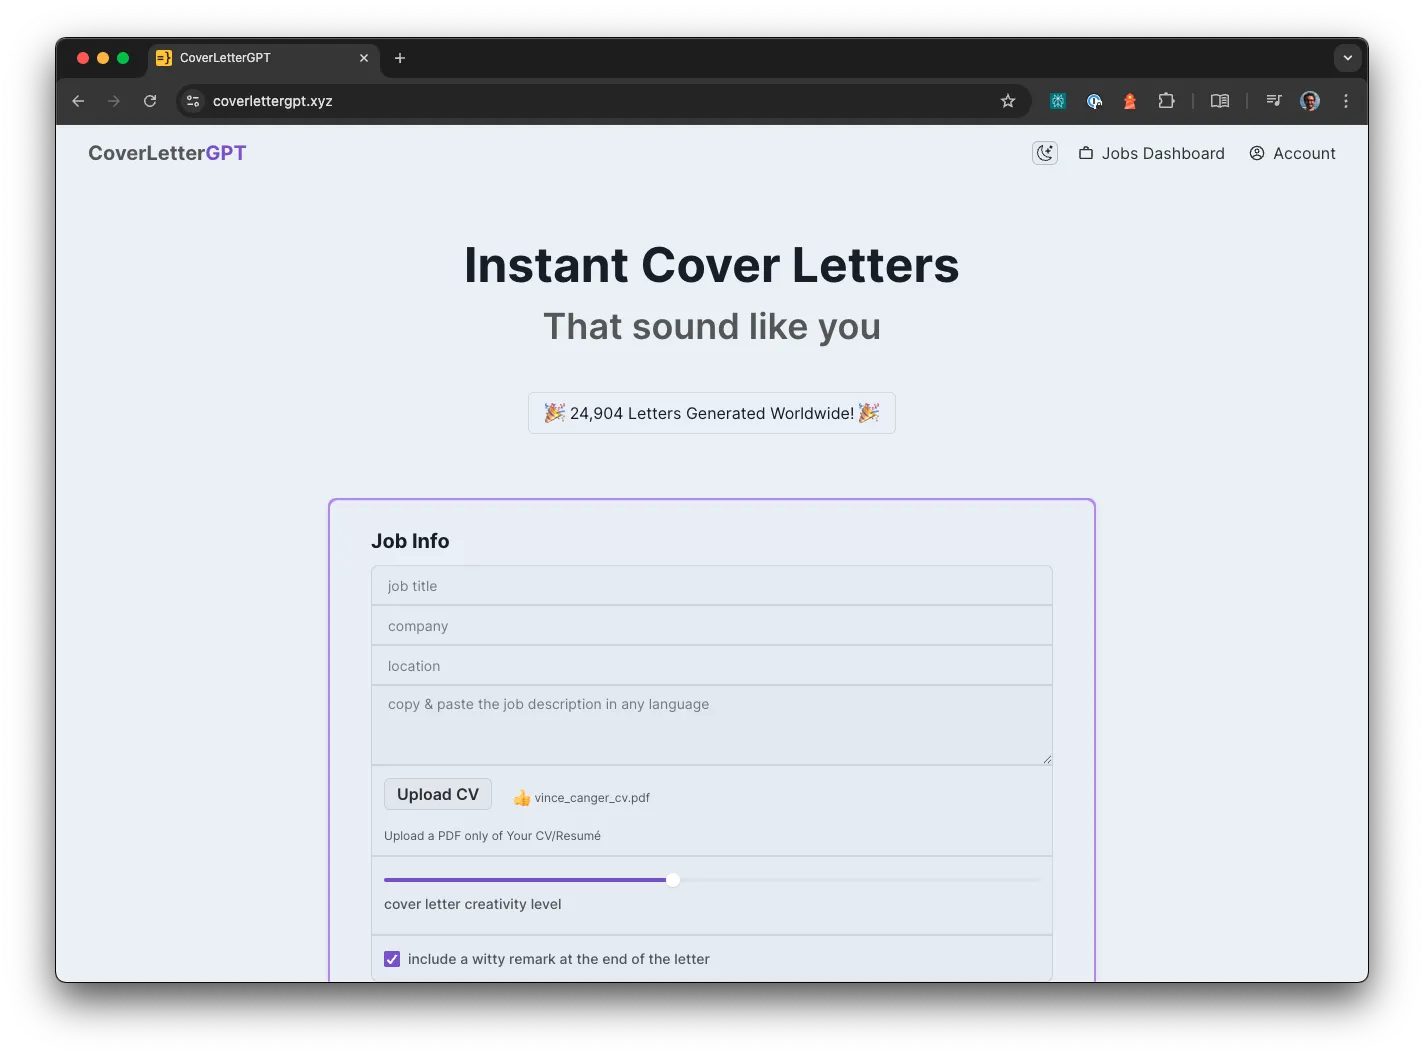Click the address bar URL

coord(272,101)
